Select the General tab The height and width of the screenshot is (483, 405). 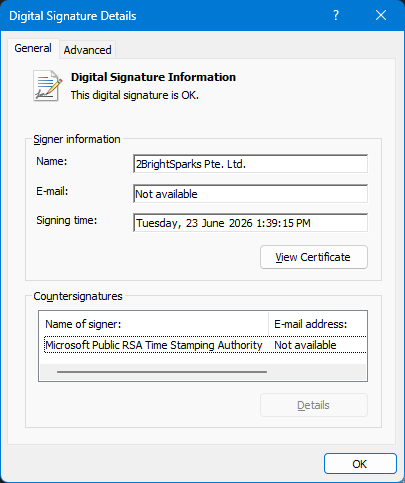pos(33,48)
